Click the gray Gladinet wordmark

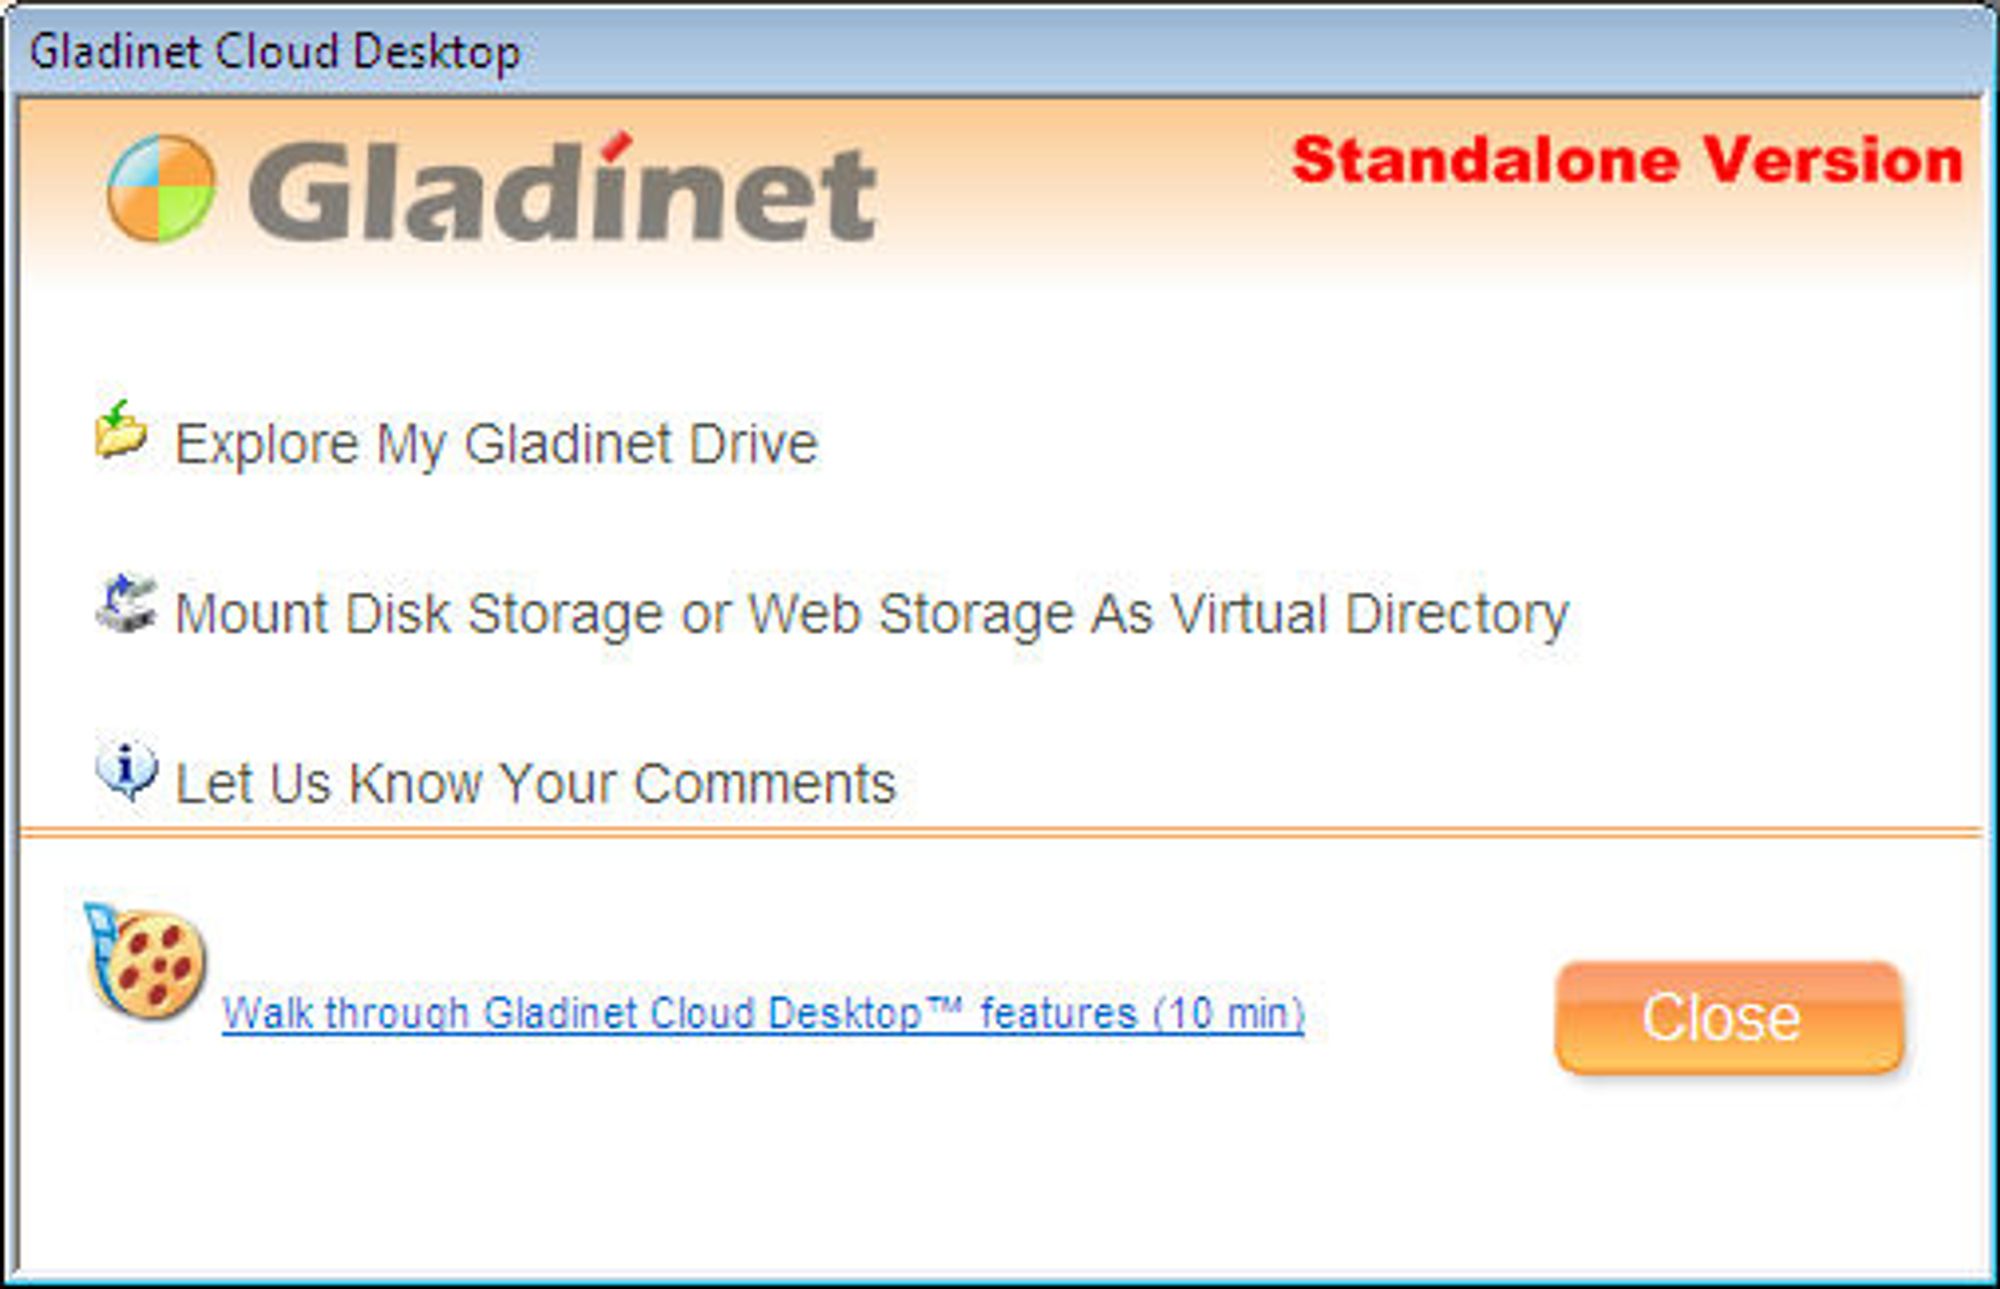point(562,192)
